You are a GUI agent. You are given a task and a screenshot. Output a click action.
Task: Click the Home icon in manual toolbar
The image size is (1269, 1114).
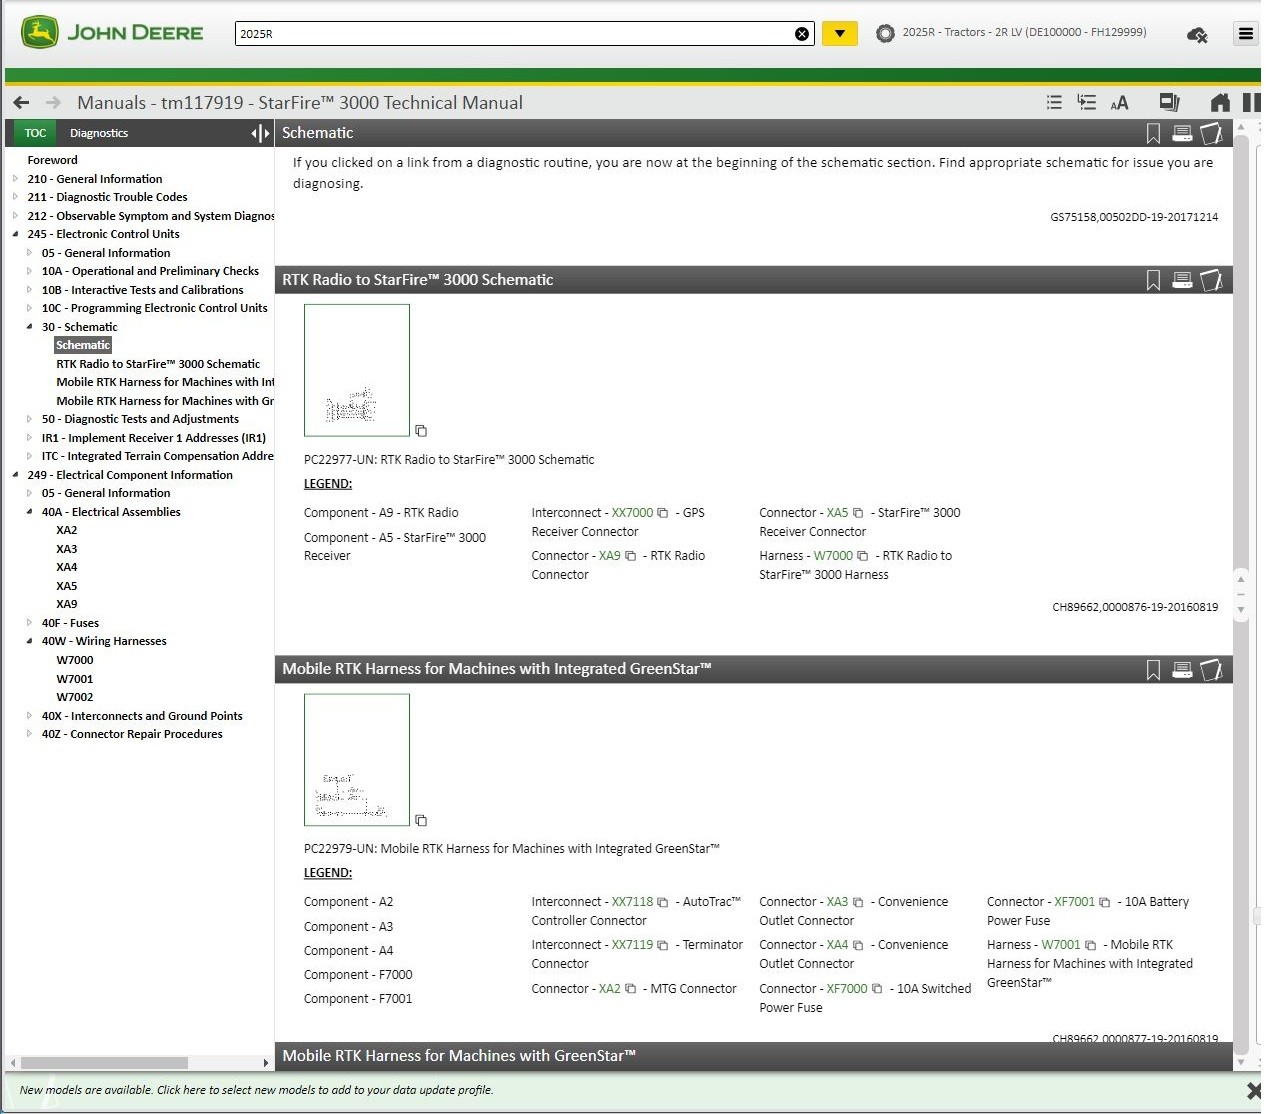pyautogui.click(x=1219, y=103)
